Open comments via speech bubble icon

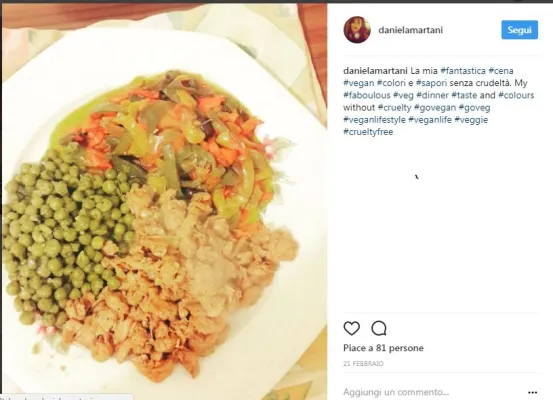pyautogui.click(x=379, y=328)
